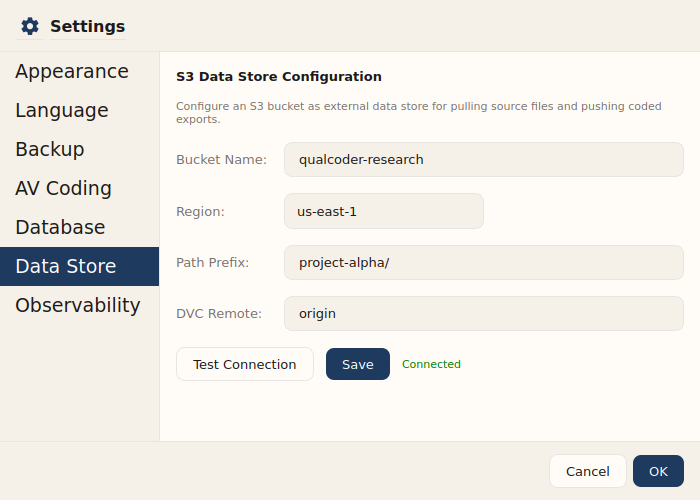The height and width of the screenshot is (500, 700).
Task: Open the Appearance settings section
Action: [x=79, y=71]
